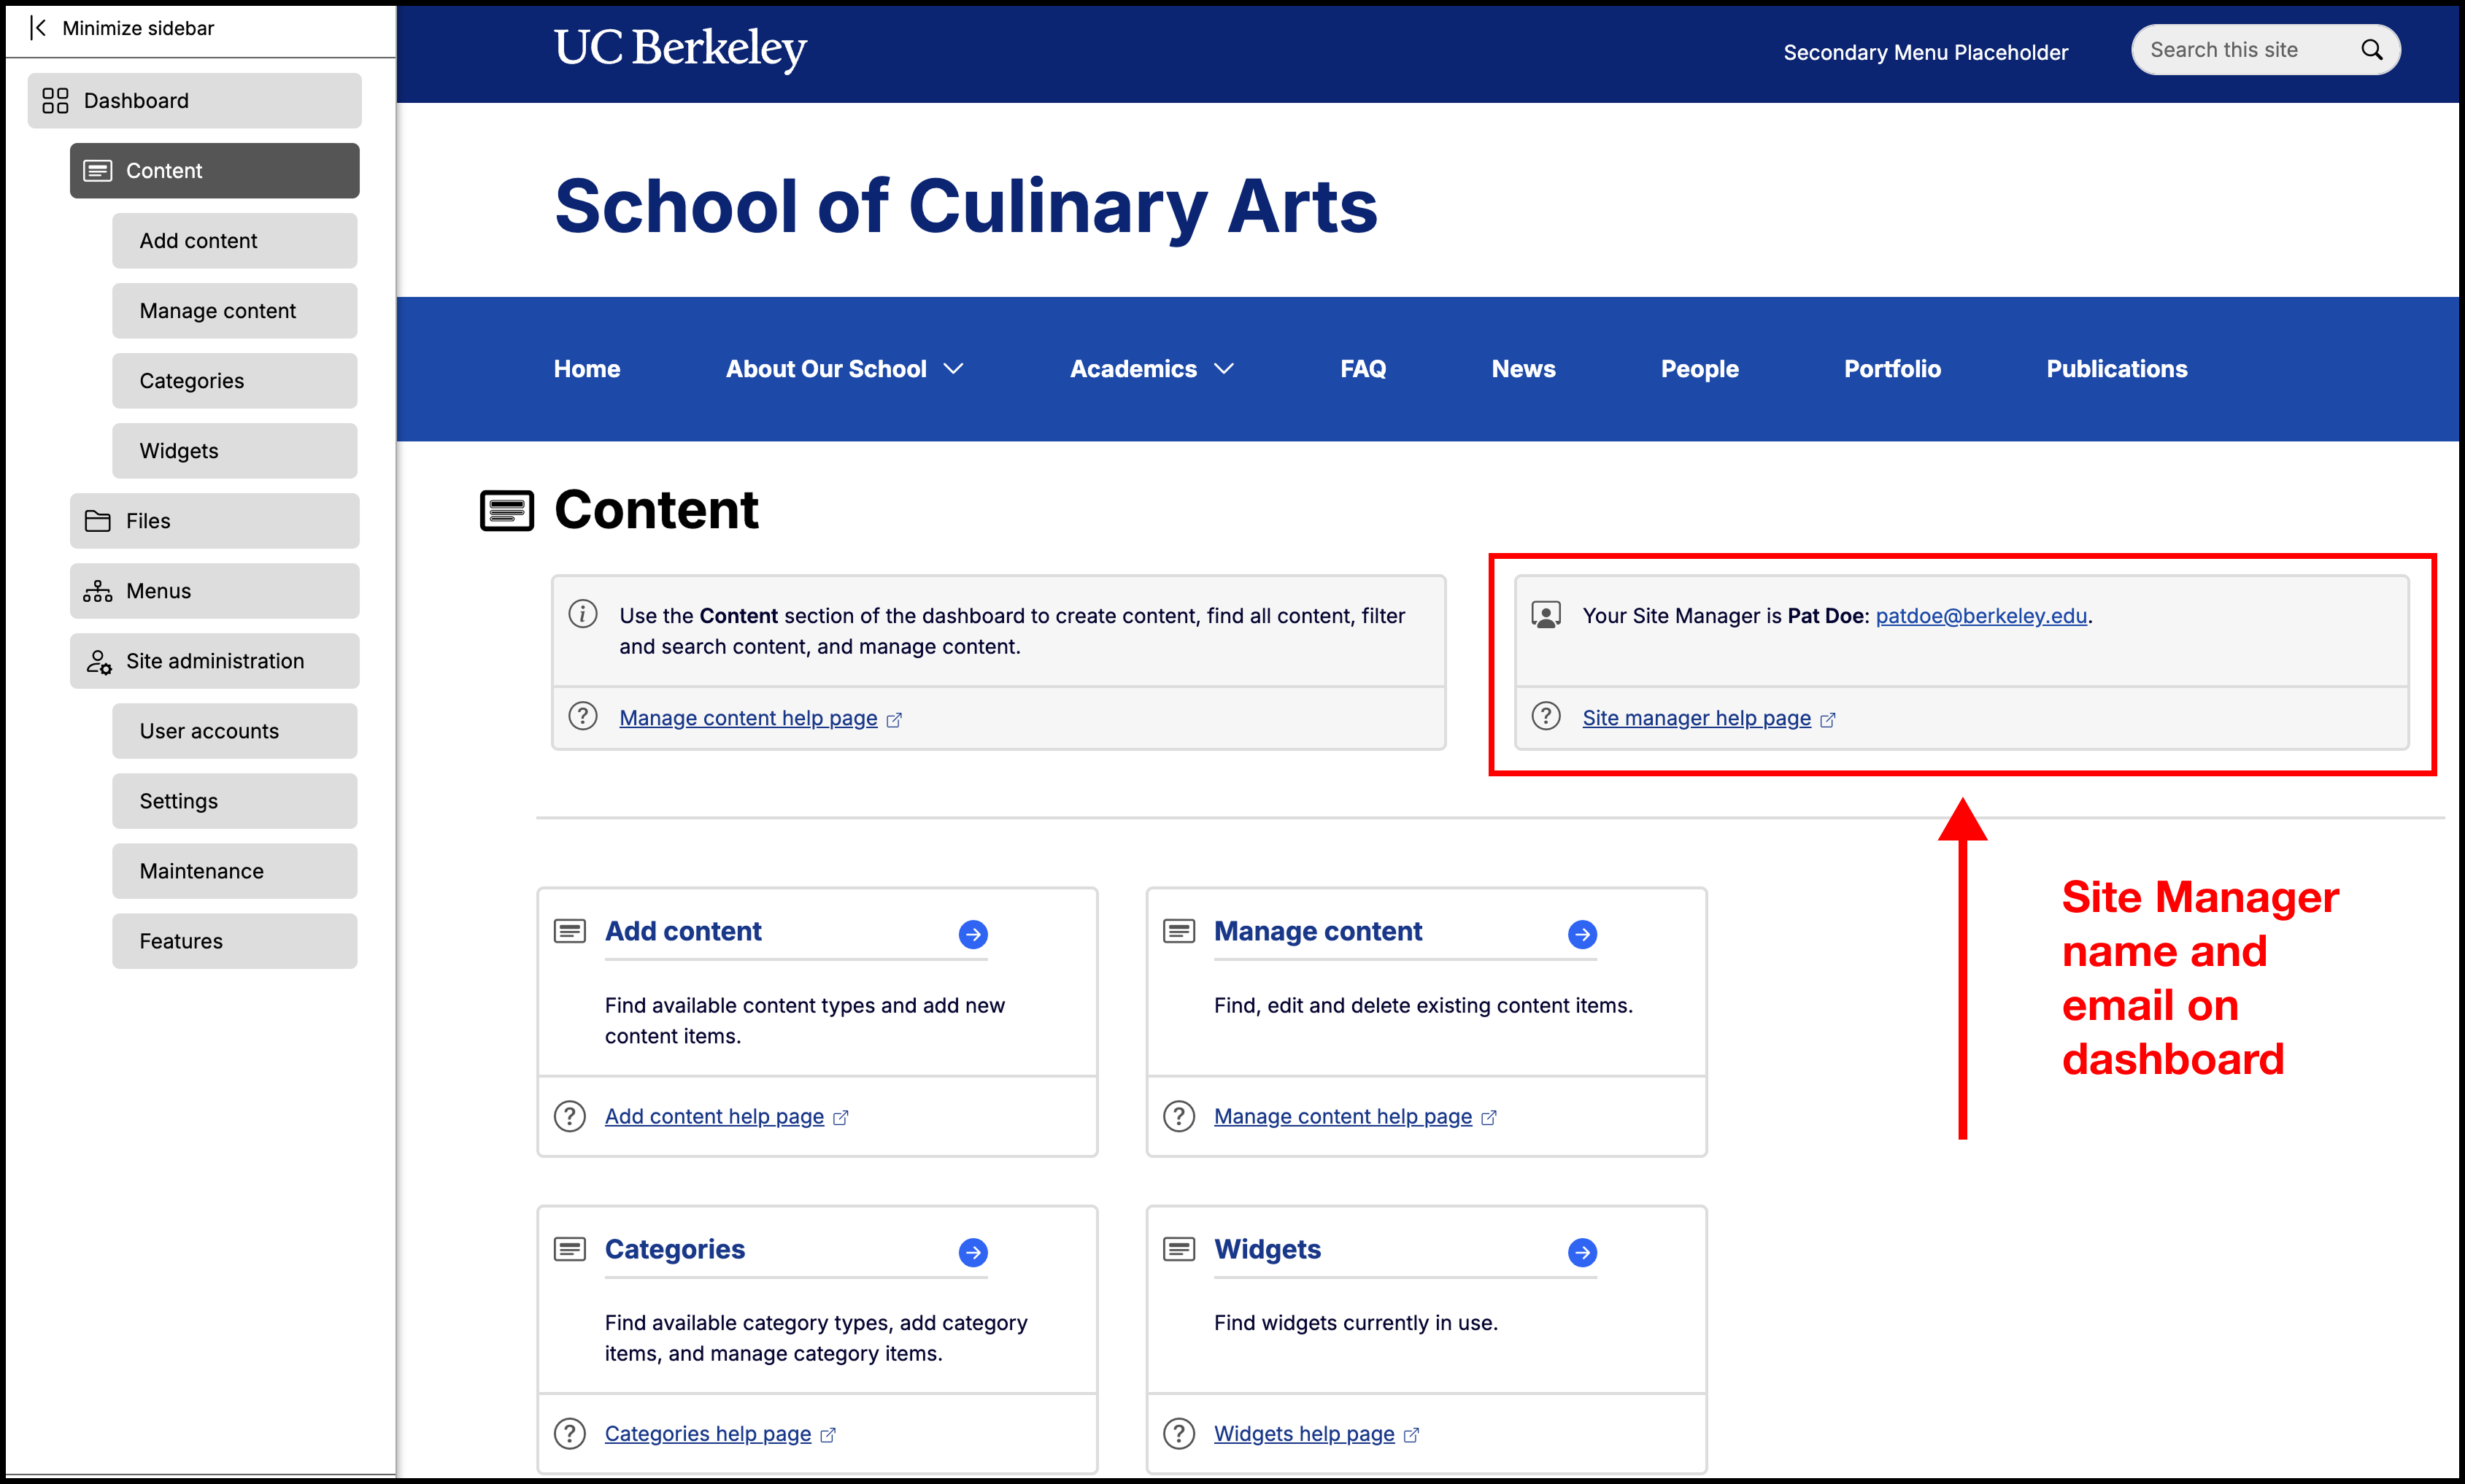Click the Site Manager person icon
Screen dimensions: 2465x1484
[1546, 614]
